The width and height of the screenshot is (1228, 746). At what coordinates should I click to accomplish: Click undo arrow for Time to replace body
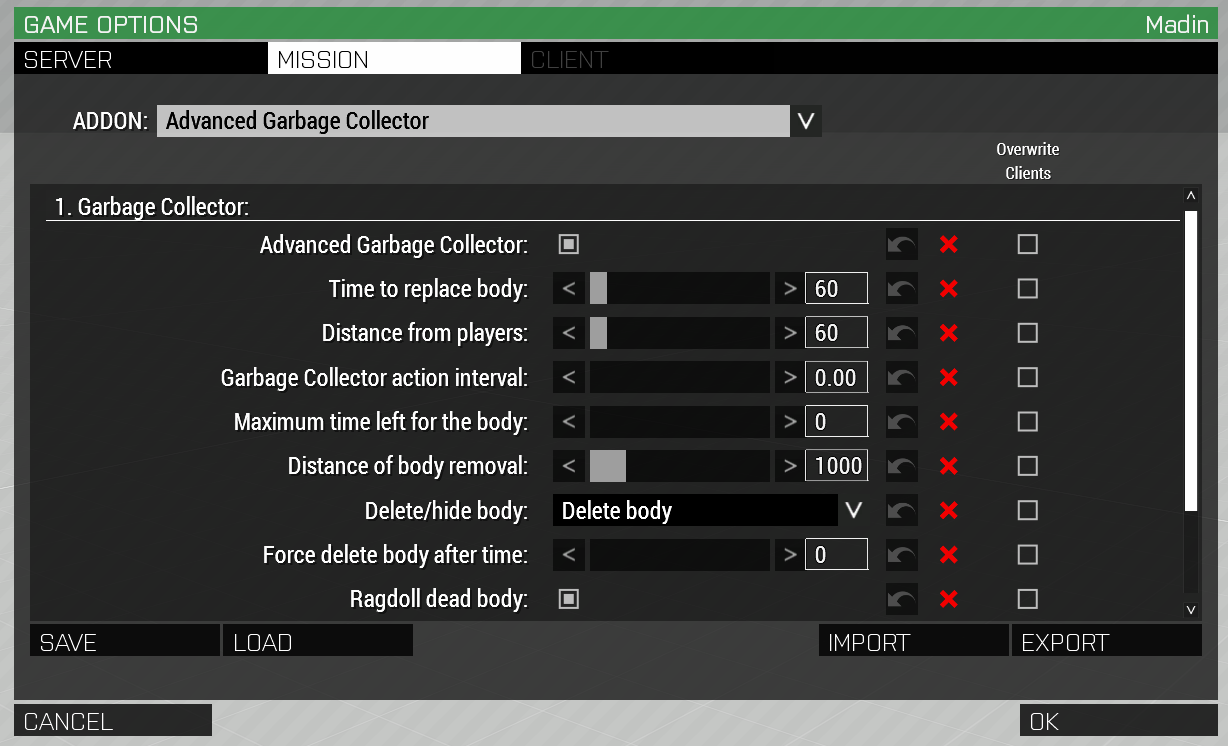tap(901, 289)
